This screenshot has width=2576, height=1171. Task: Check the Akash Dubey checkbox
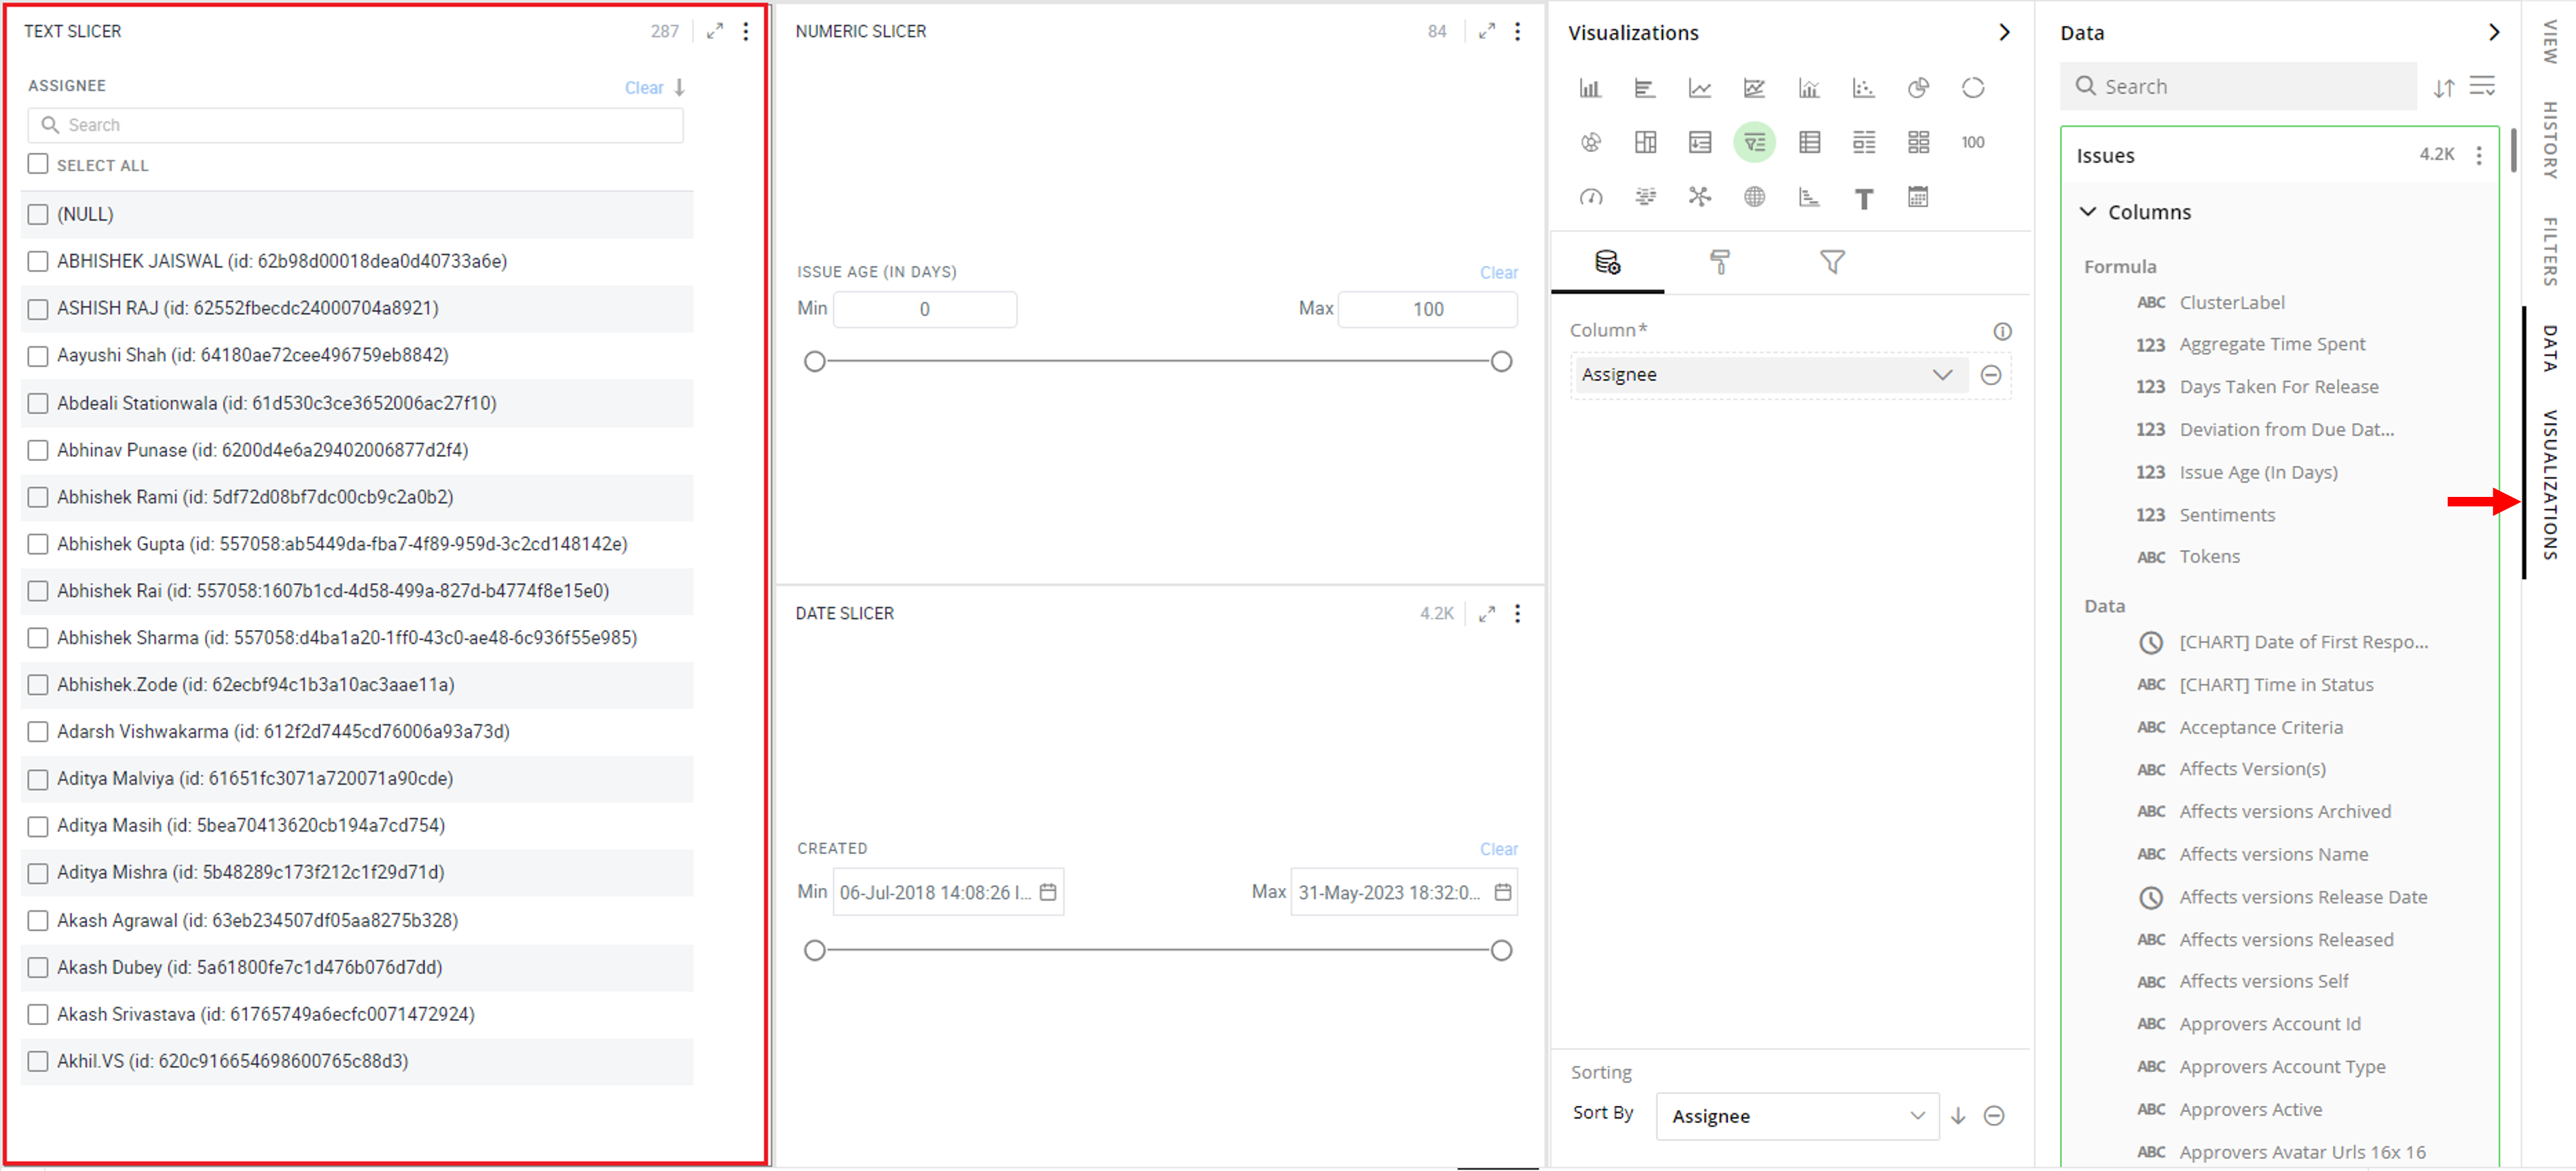[x=38, y=967]
